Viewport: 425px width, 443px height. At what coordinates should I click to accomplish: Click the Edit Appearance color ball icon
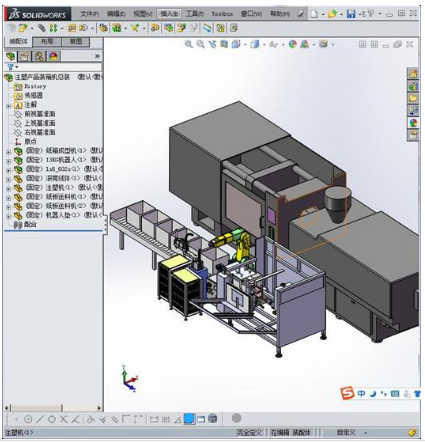click(292, 44)
